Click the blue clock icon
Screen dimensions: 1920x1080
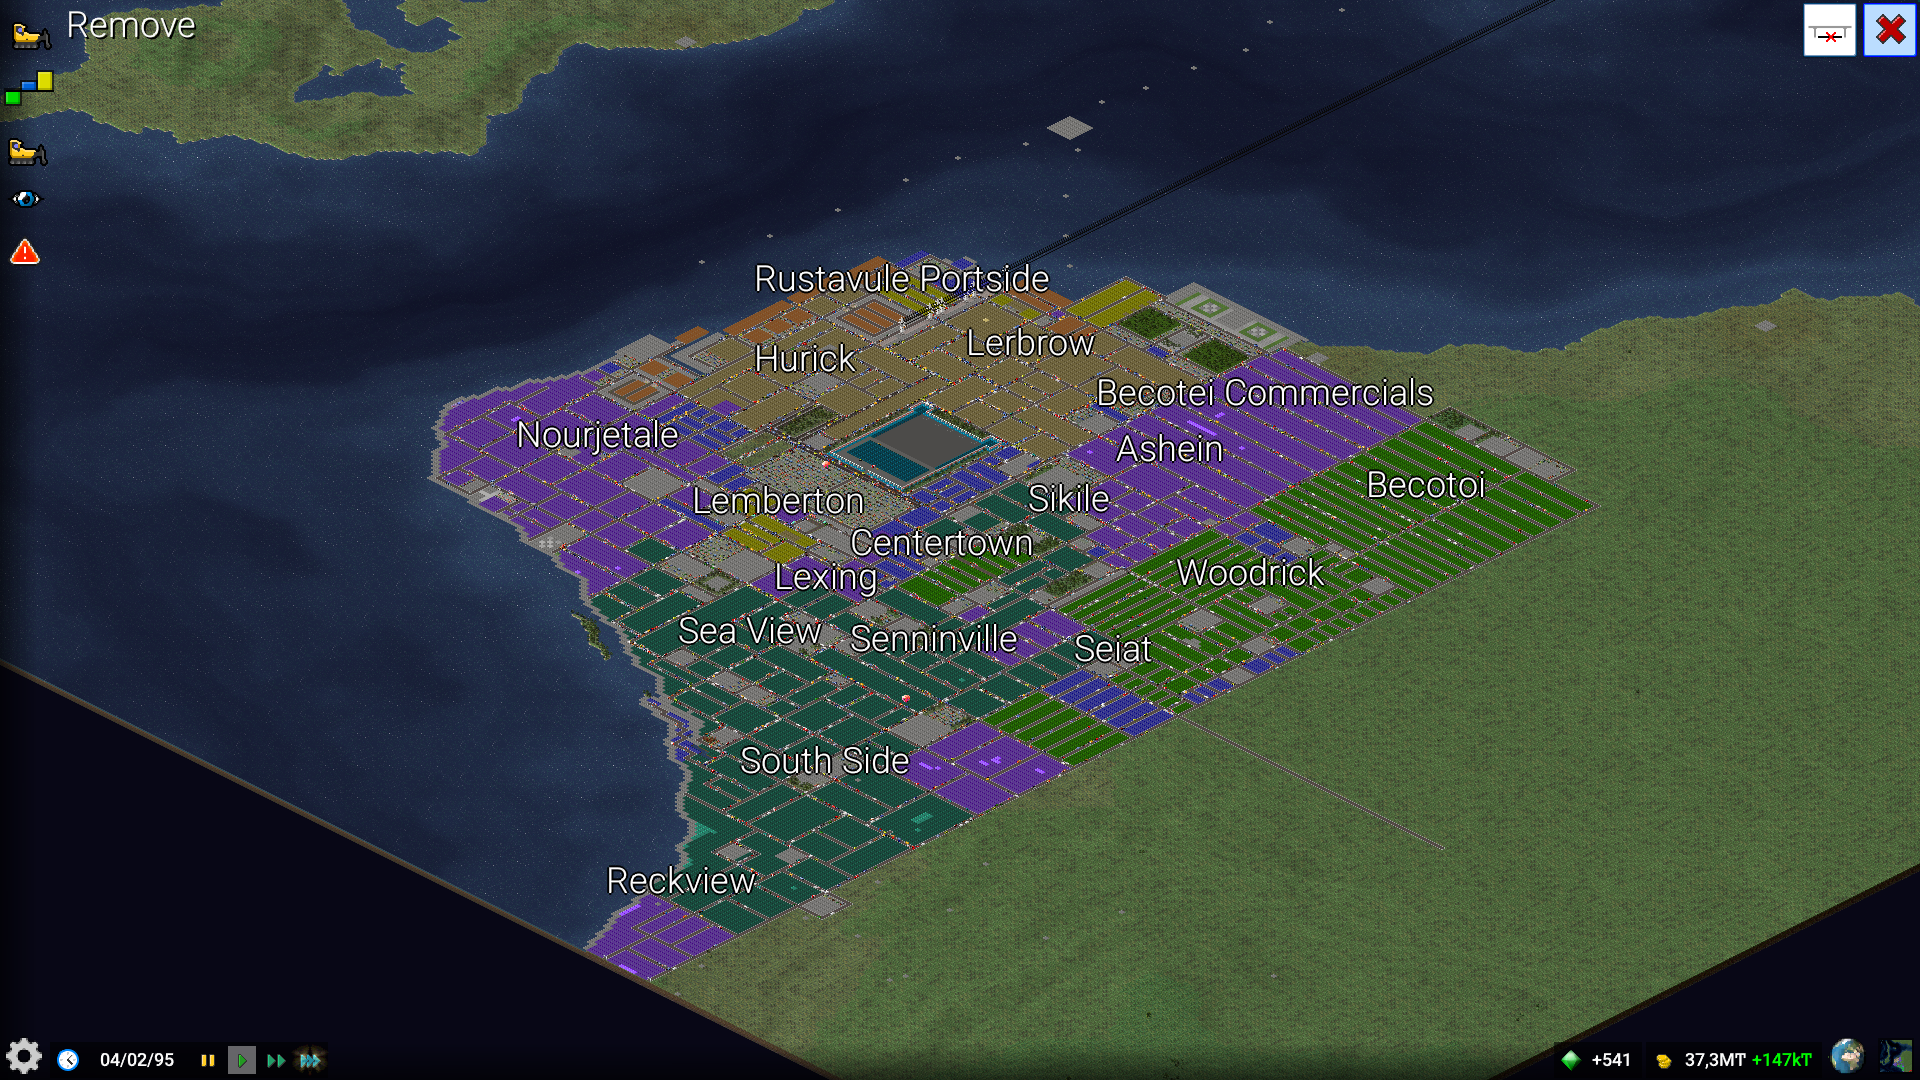click(x=68, y=1060)
